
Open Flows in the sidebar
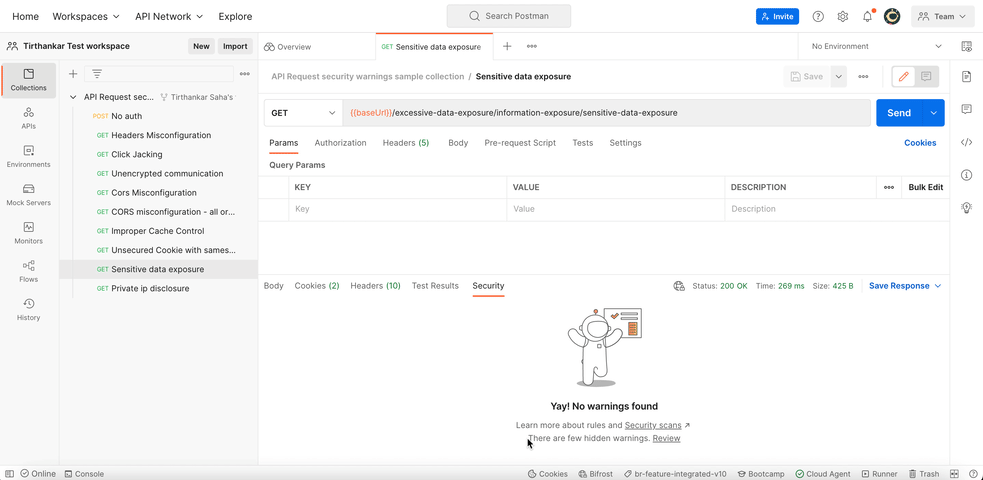coord(29,271)
